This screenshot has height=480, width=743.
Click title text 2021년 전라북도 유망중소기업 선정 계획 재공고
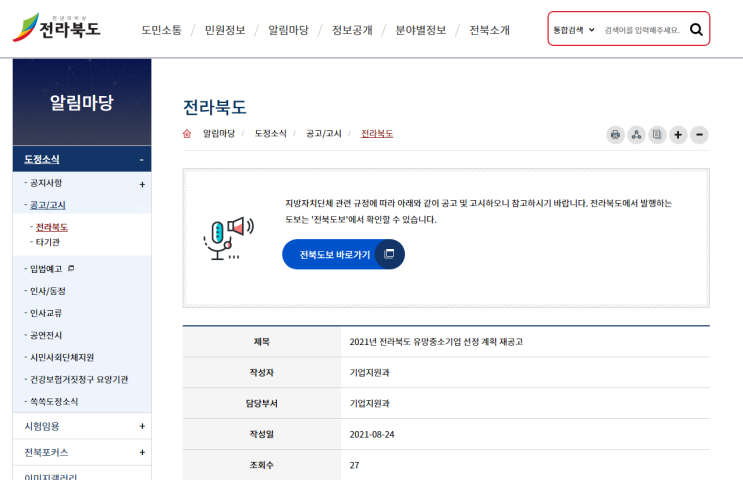[436, 342]
